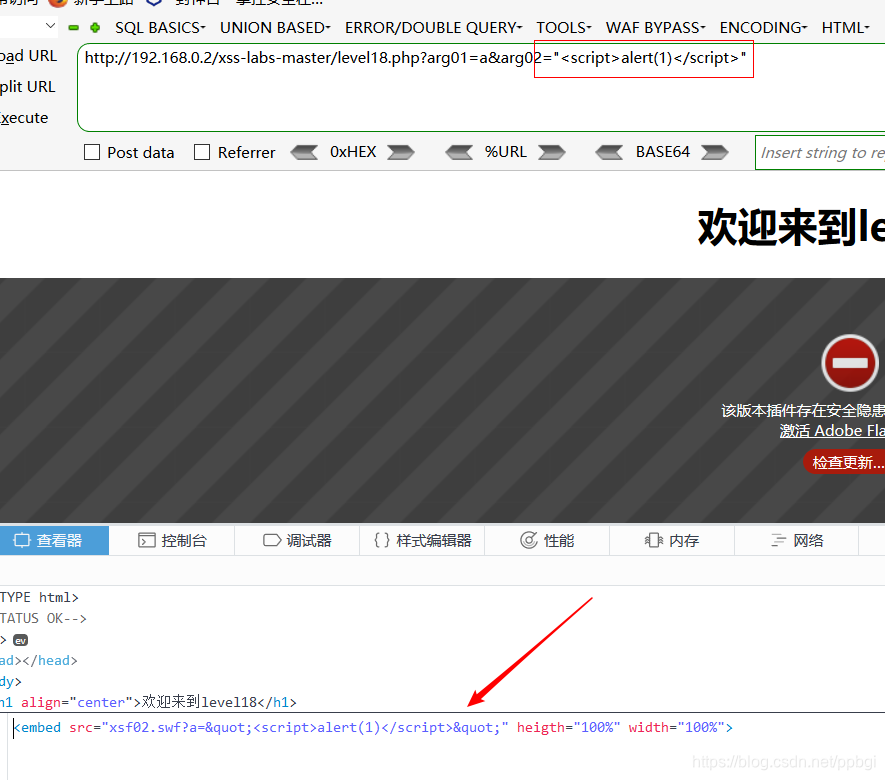This screenshot has width=885, height=780.
Task: Open the ENCODING dropdown
Action: pos(762,27)
